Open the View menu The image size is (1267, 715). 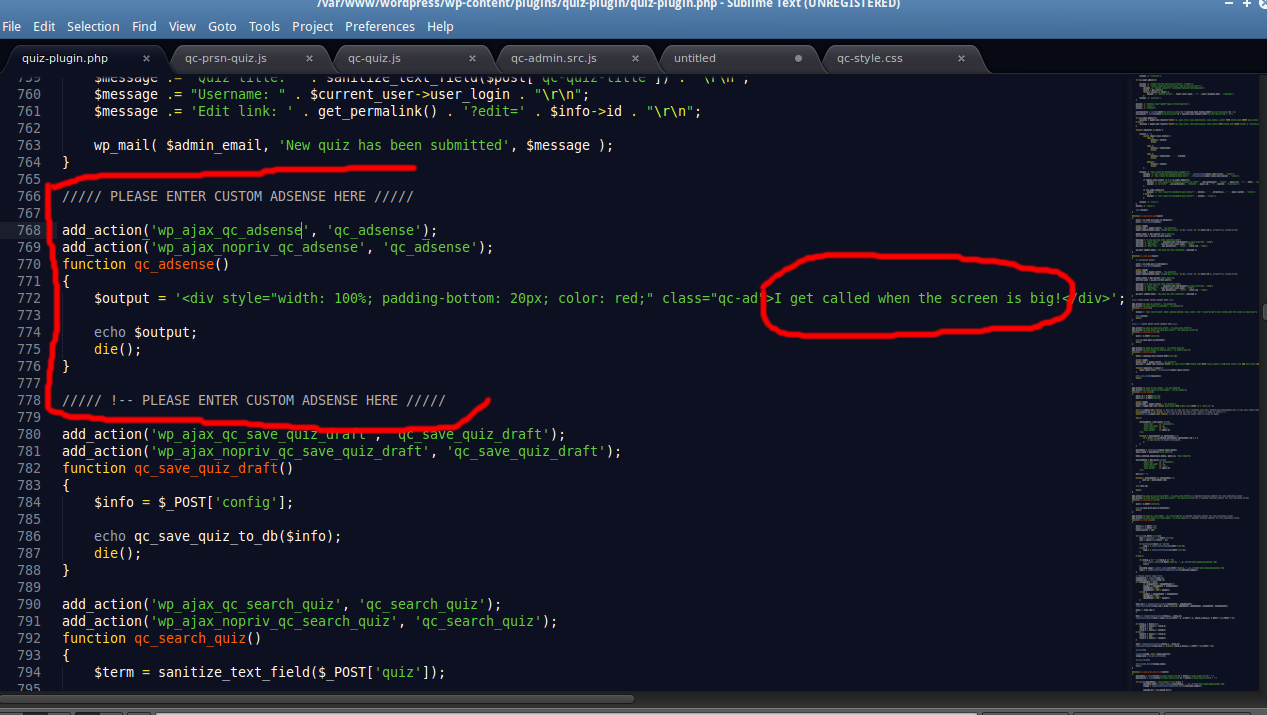(182, 27)
